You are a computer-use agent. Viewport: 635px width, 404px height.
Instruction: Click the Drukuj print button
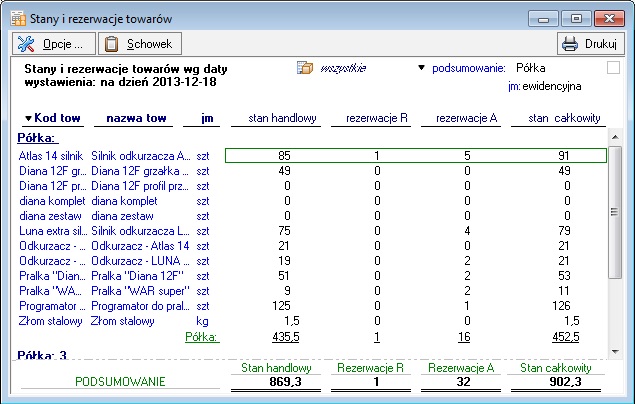591,44
